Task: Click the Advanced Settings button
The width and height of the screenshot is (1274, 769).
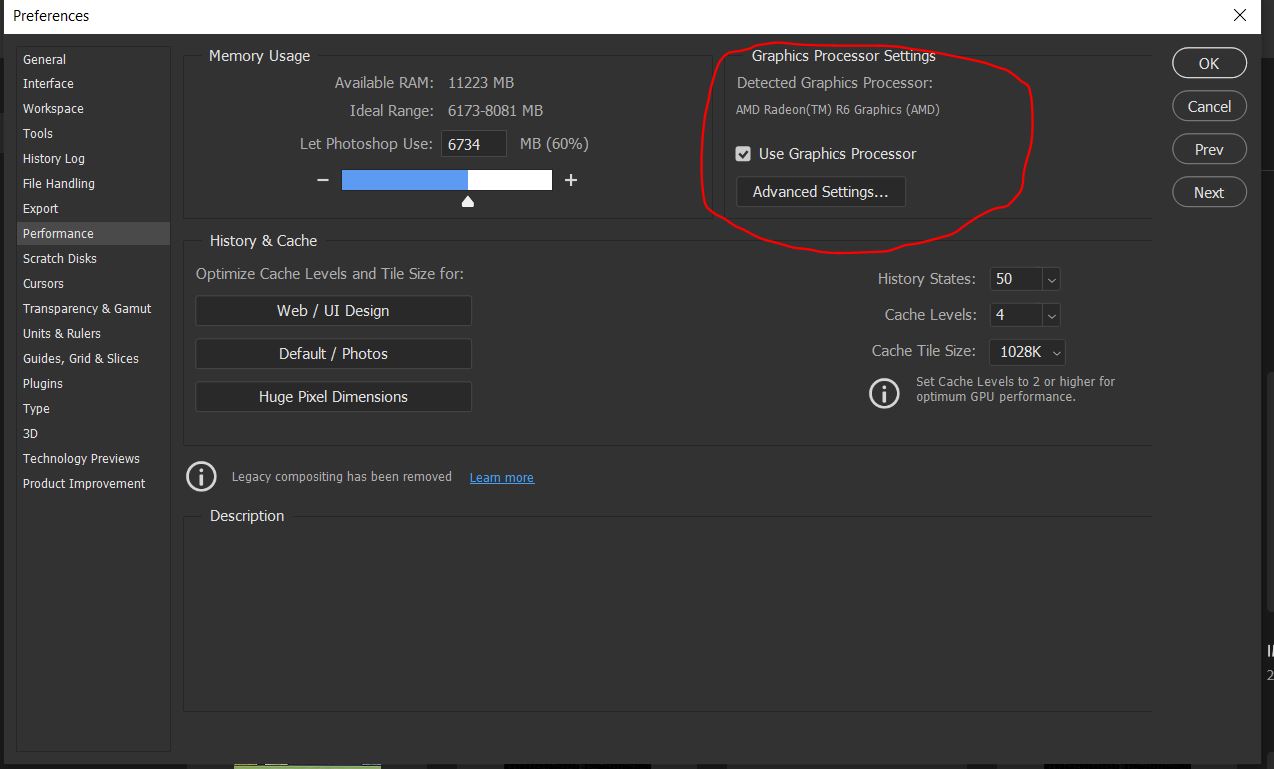Action: click(820, 191)
